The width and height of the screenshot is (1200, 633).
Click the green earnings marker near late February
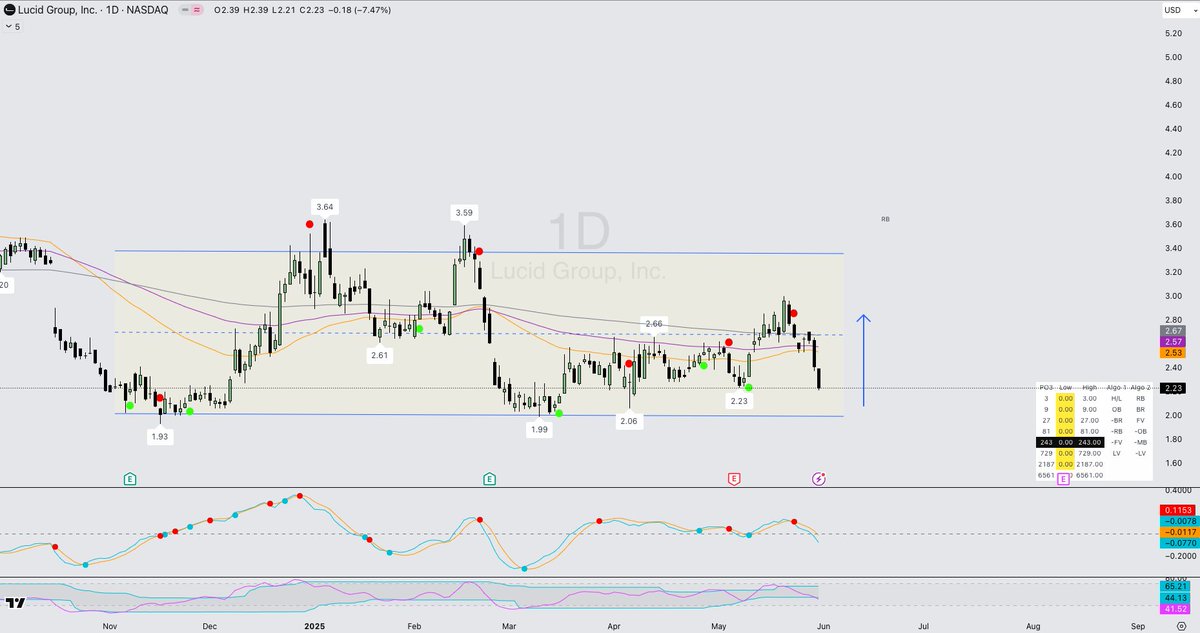(x=489, y=479)
